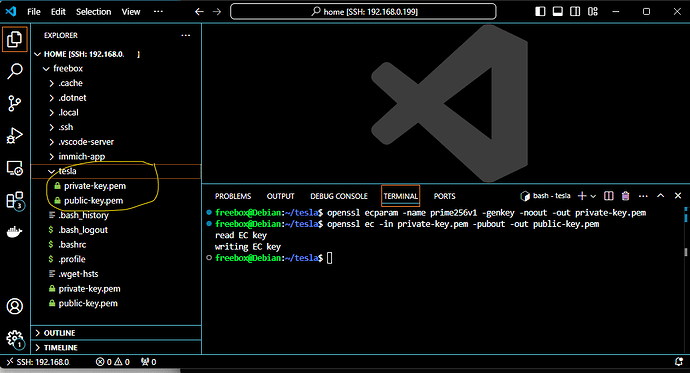
Task: Open the Selection menu
Action: click(93, 12)
